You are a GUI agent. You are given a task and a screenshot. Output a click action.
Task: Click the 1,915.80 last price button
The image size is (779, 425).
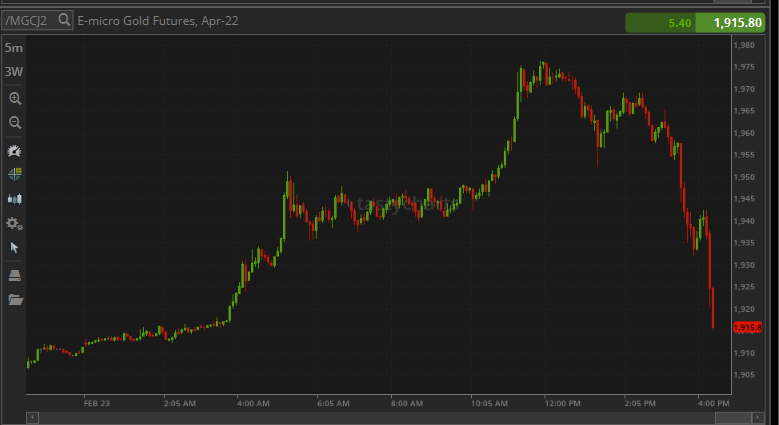pyautogui.click(x=738, y=22)
